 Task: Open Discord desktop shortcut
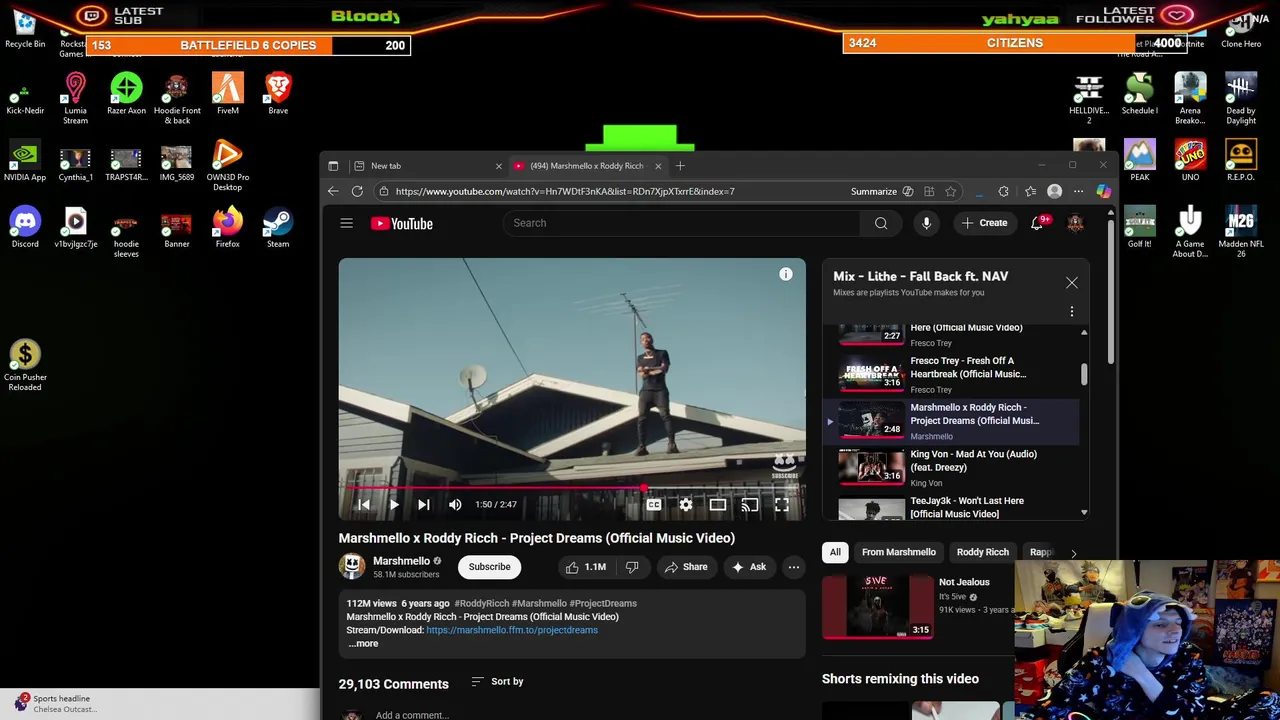point(25,227)
